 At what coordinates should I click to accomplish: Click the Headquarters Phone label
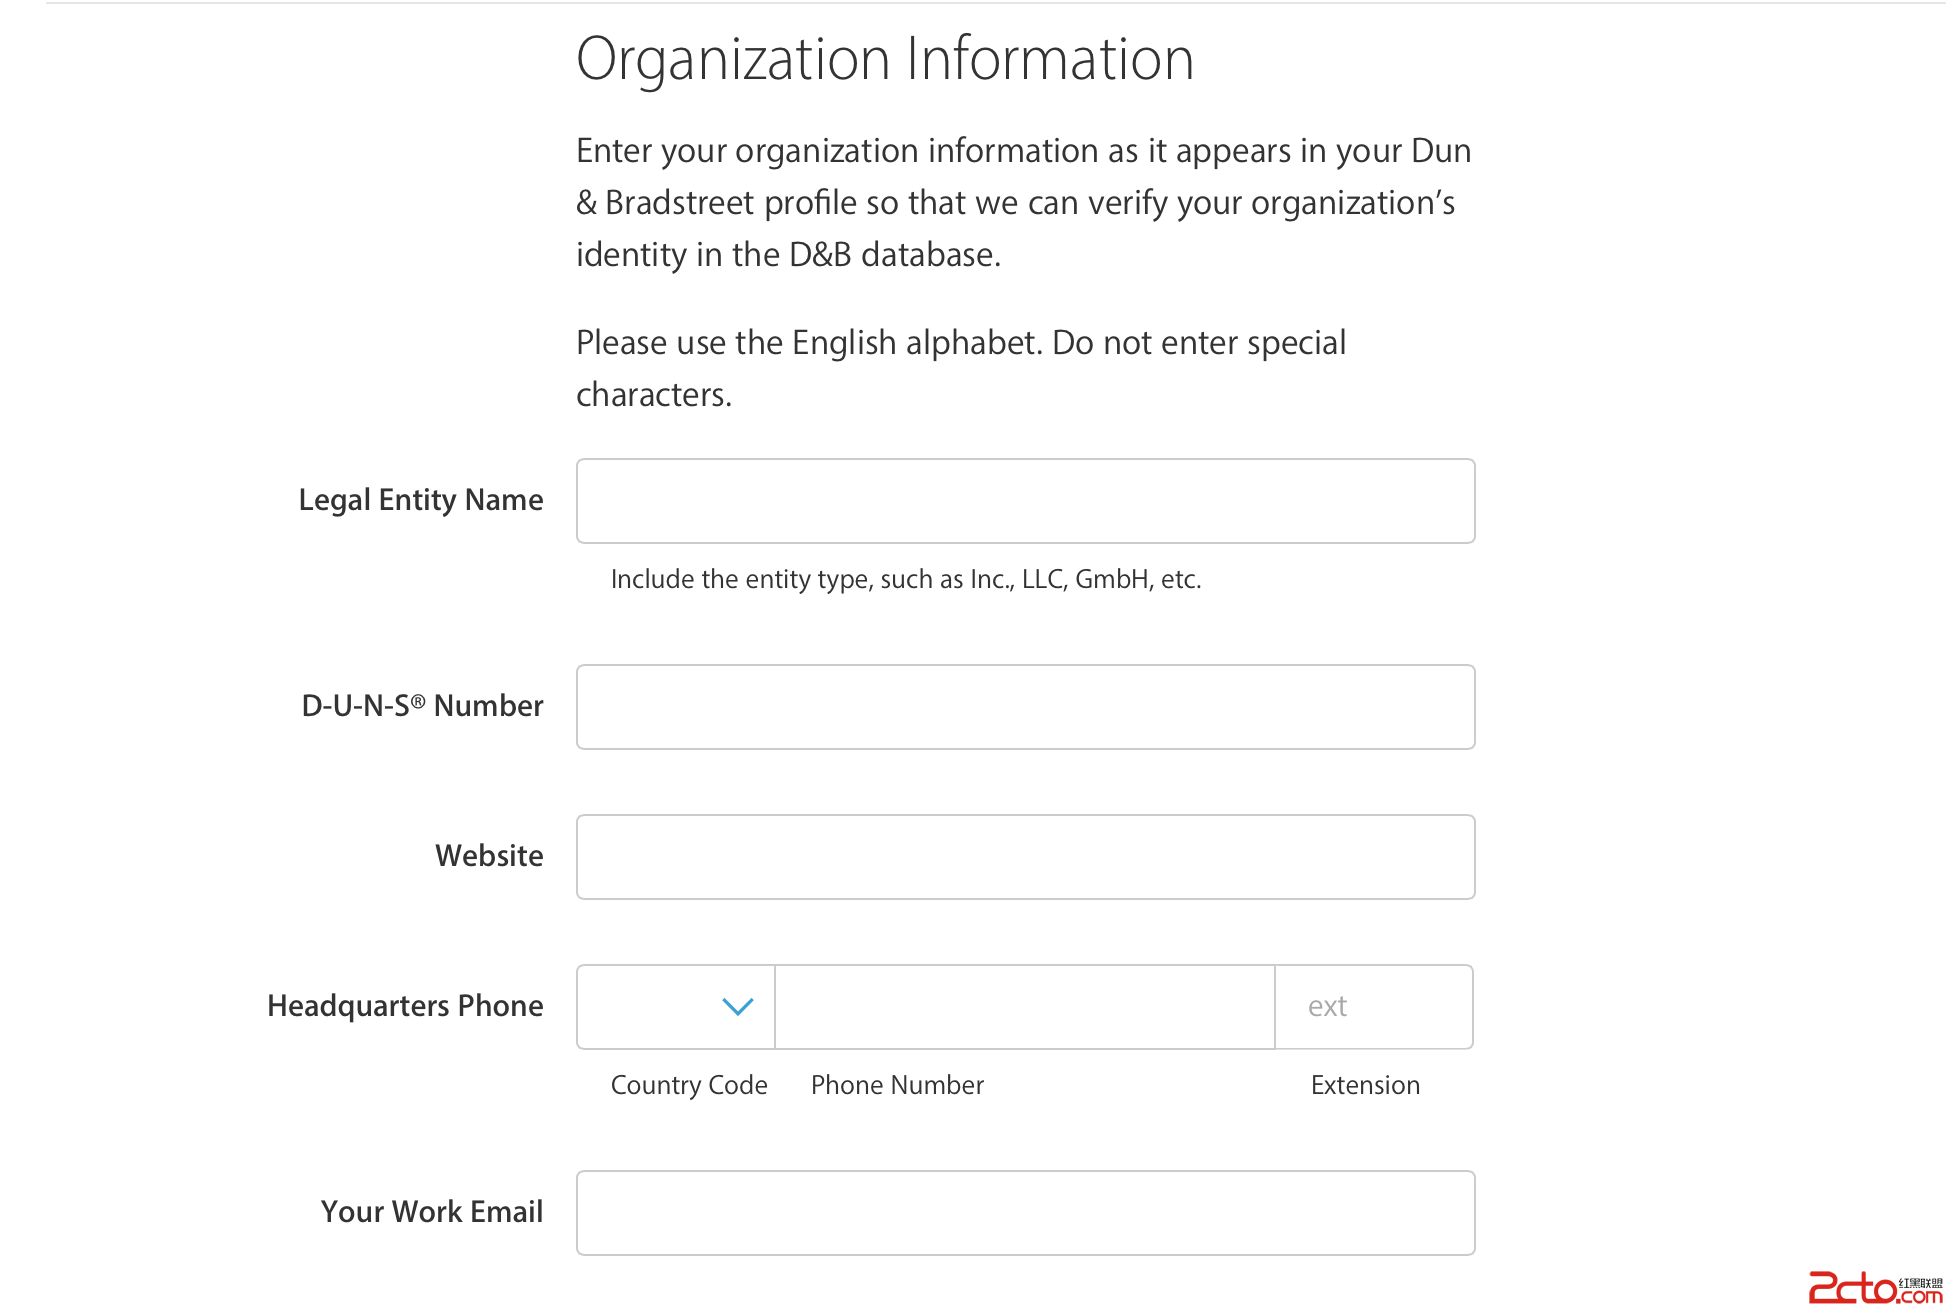point(405,1006)
